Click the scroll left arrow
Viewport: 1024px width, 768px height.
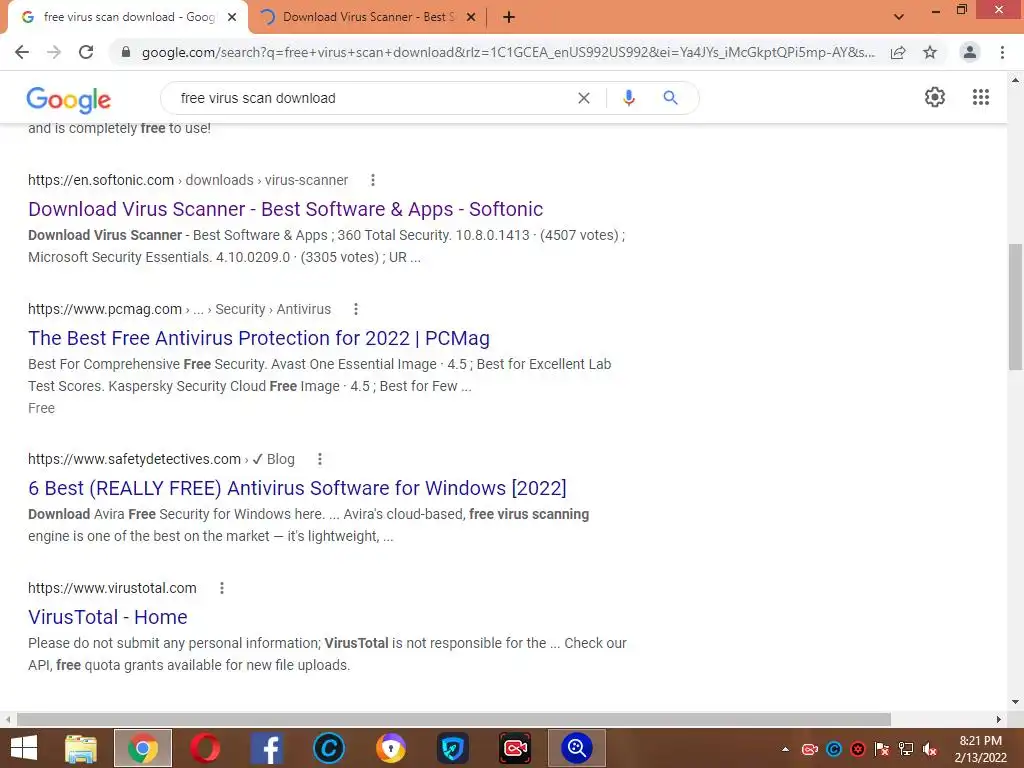pos(7,719)
